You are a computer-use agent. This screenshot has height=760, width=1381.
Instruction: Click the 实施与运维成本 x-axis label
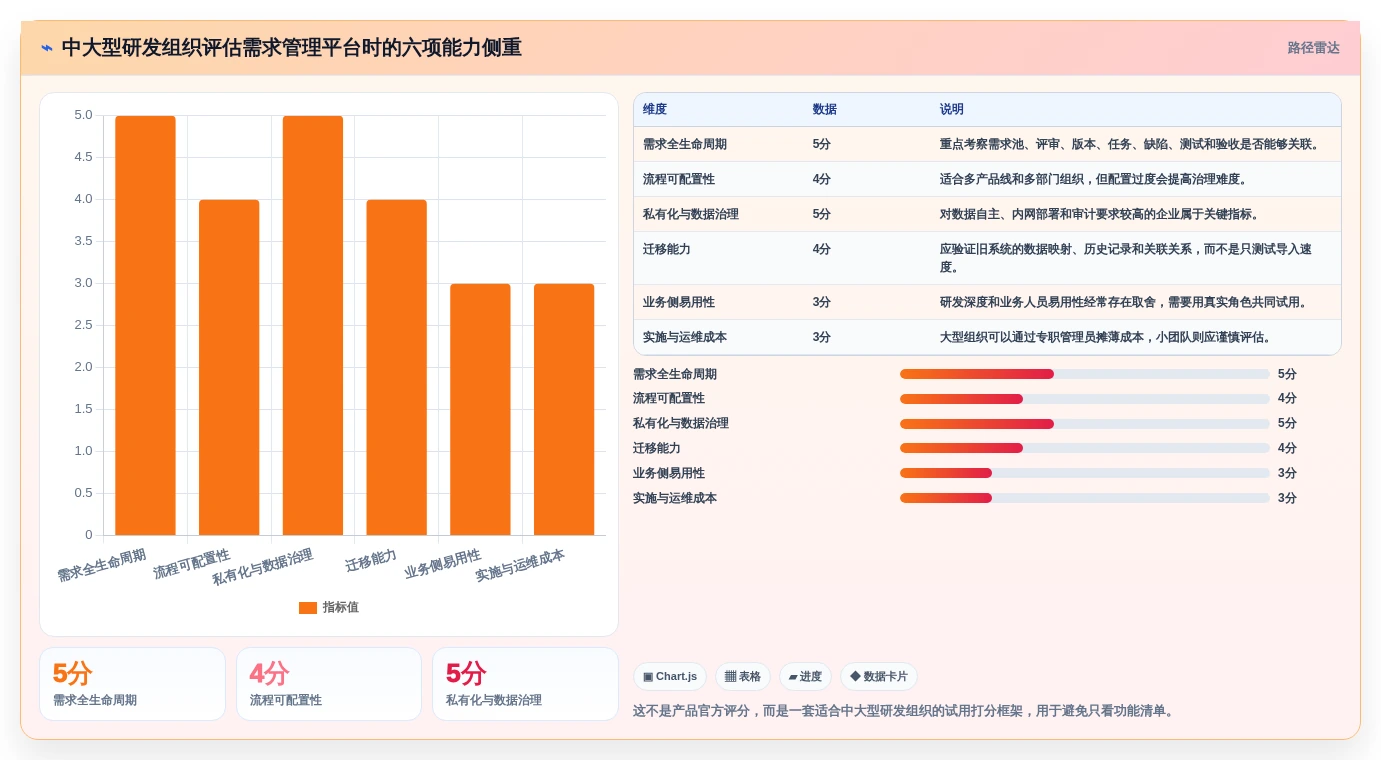(x=520, y=566)
